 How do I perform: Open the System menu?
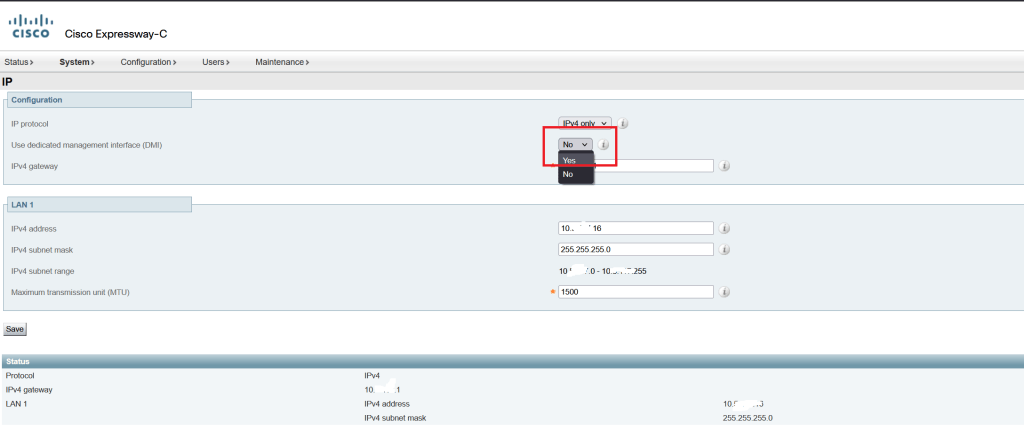point(76,62)
